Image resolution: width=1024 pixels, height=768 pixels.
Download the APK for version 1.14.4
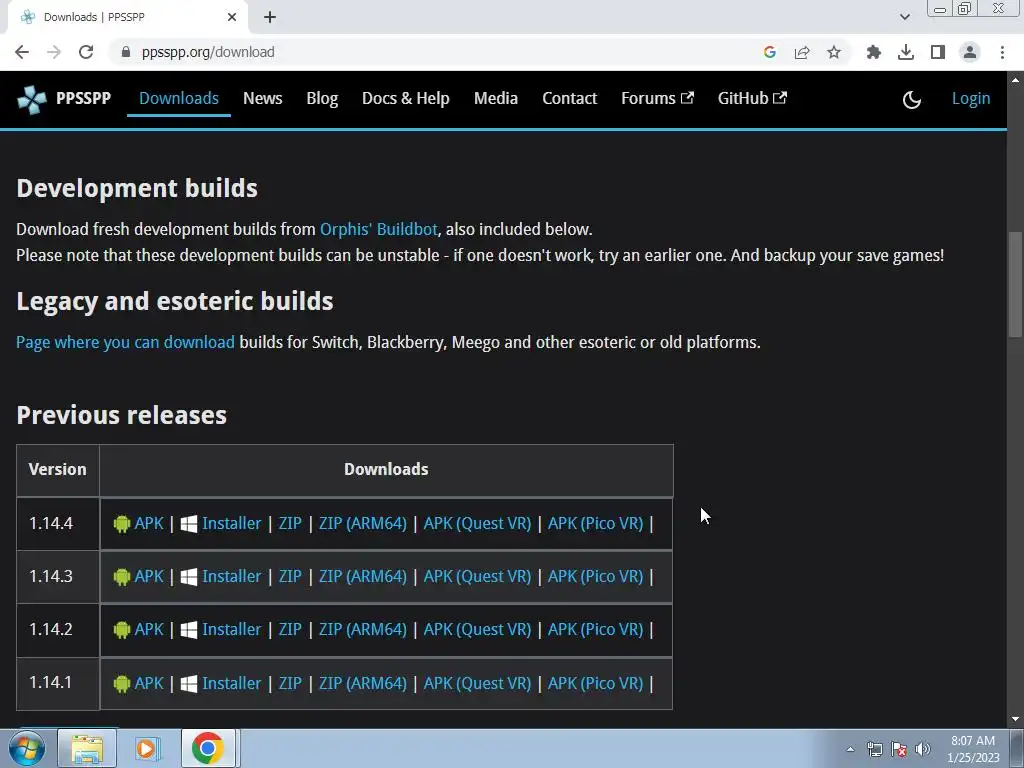(x=149, y=523)
